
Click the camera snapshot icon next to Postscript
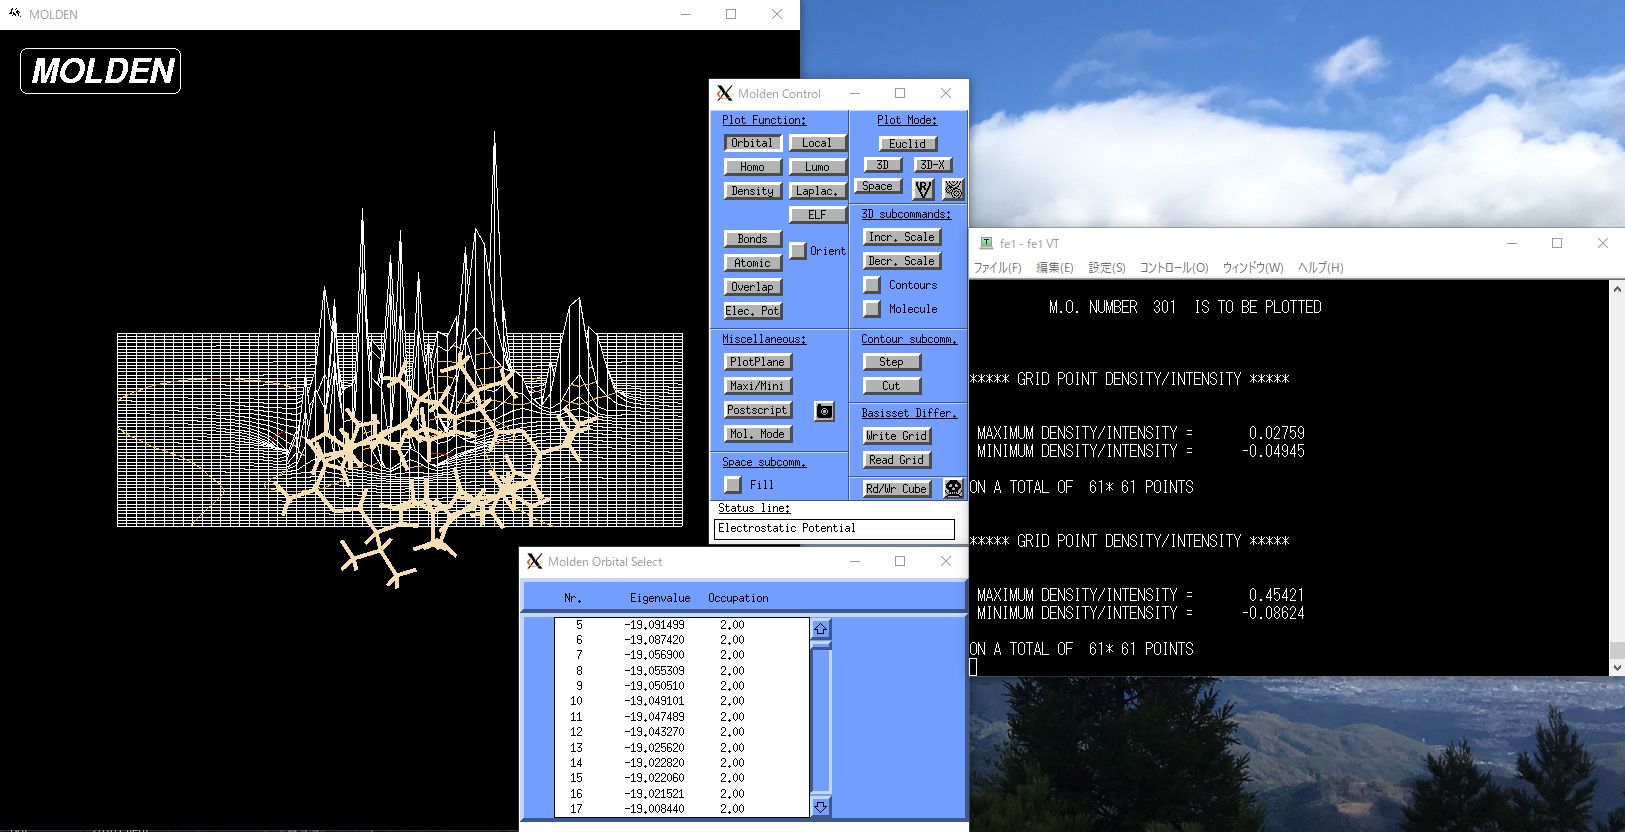tap(824, 411)
